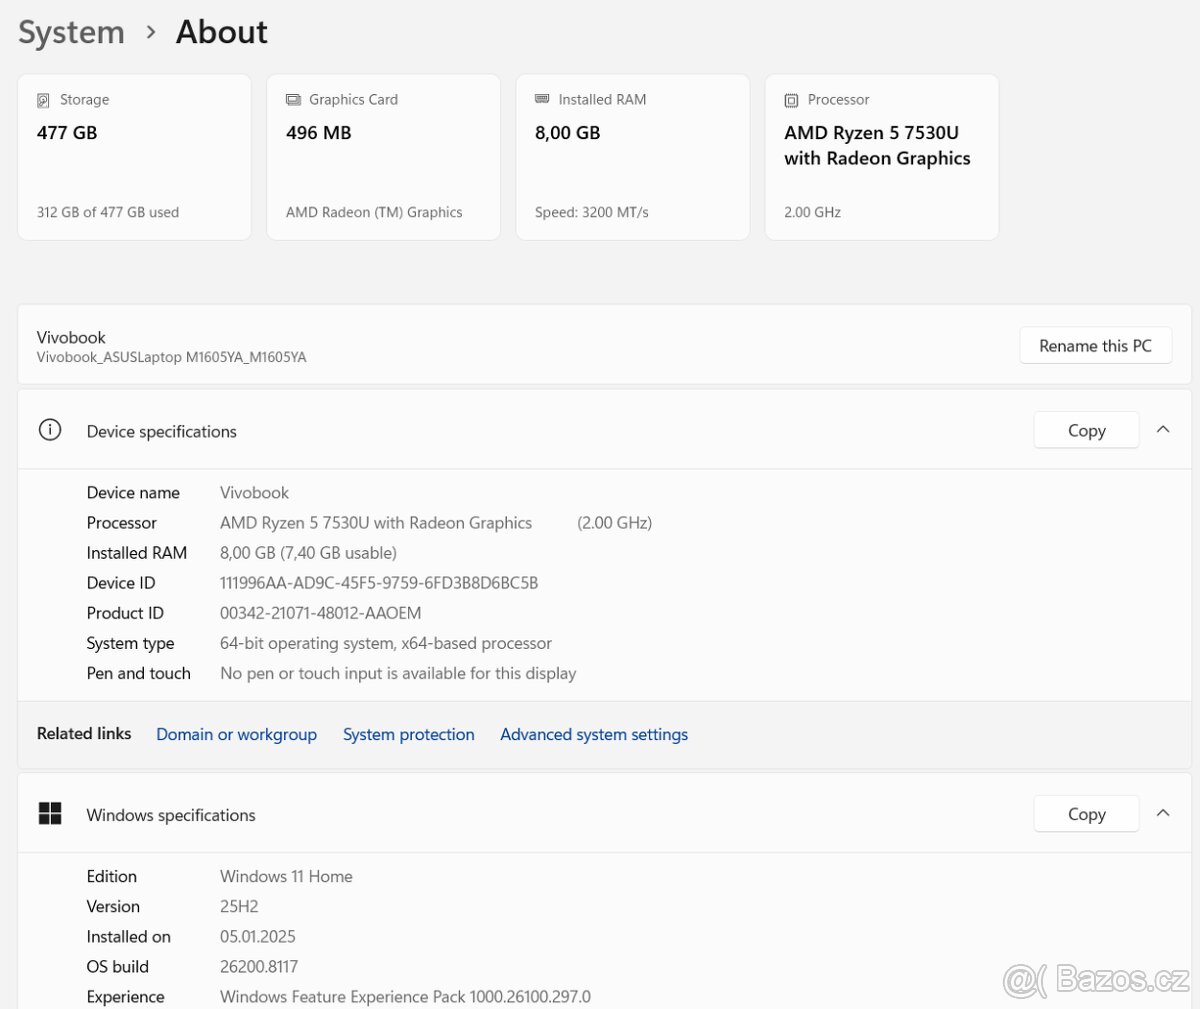This screenshot has height=1009, width=1200.
Task: Select the '(2.00 GHz)' processor speed value
Action: click(x=615, y=523)
